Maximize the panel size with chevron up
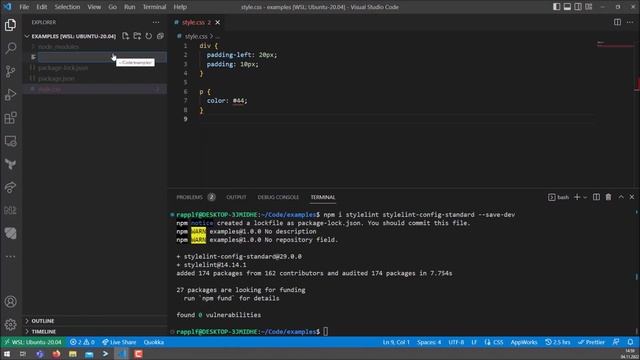The image size is (640, 360). (621, 197)
